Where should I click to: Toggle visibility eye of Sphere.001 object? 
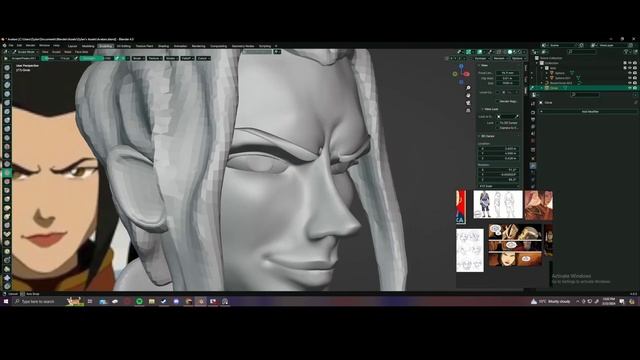[630, 78]
